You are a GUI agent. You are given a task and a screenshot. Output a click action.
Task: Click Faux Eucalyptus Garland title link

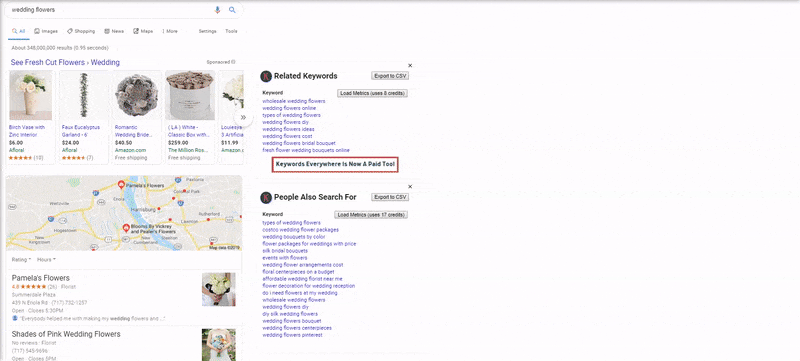click(x=81, y=131)
